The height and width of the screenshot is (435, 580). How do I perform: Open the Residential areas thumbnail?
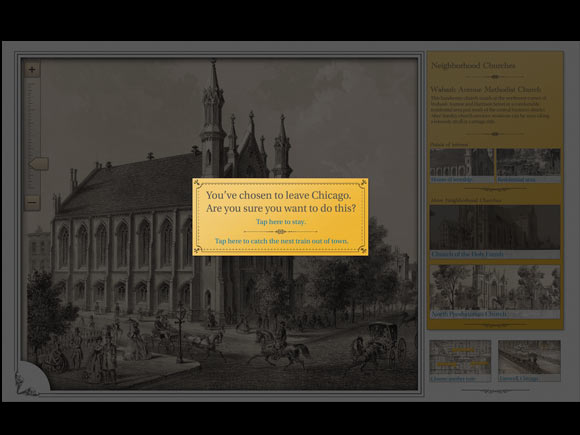(528, 162)
